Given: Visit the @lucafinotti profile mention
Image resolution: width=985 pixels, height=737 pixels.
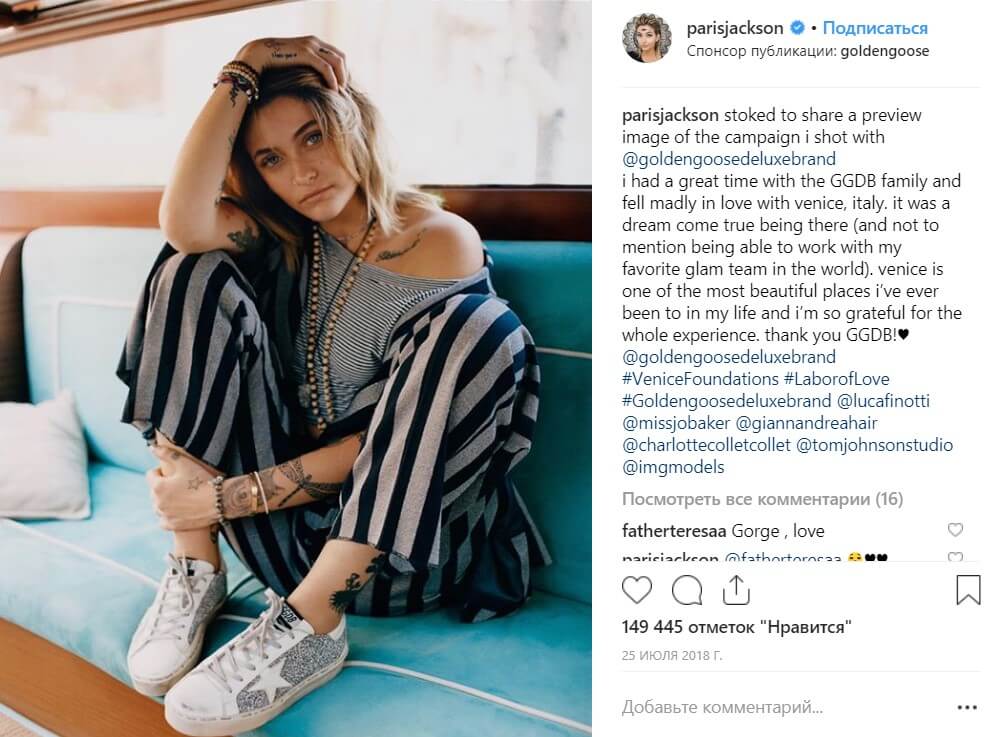Looking at the screenshot, I should [x=883, y=401].
